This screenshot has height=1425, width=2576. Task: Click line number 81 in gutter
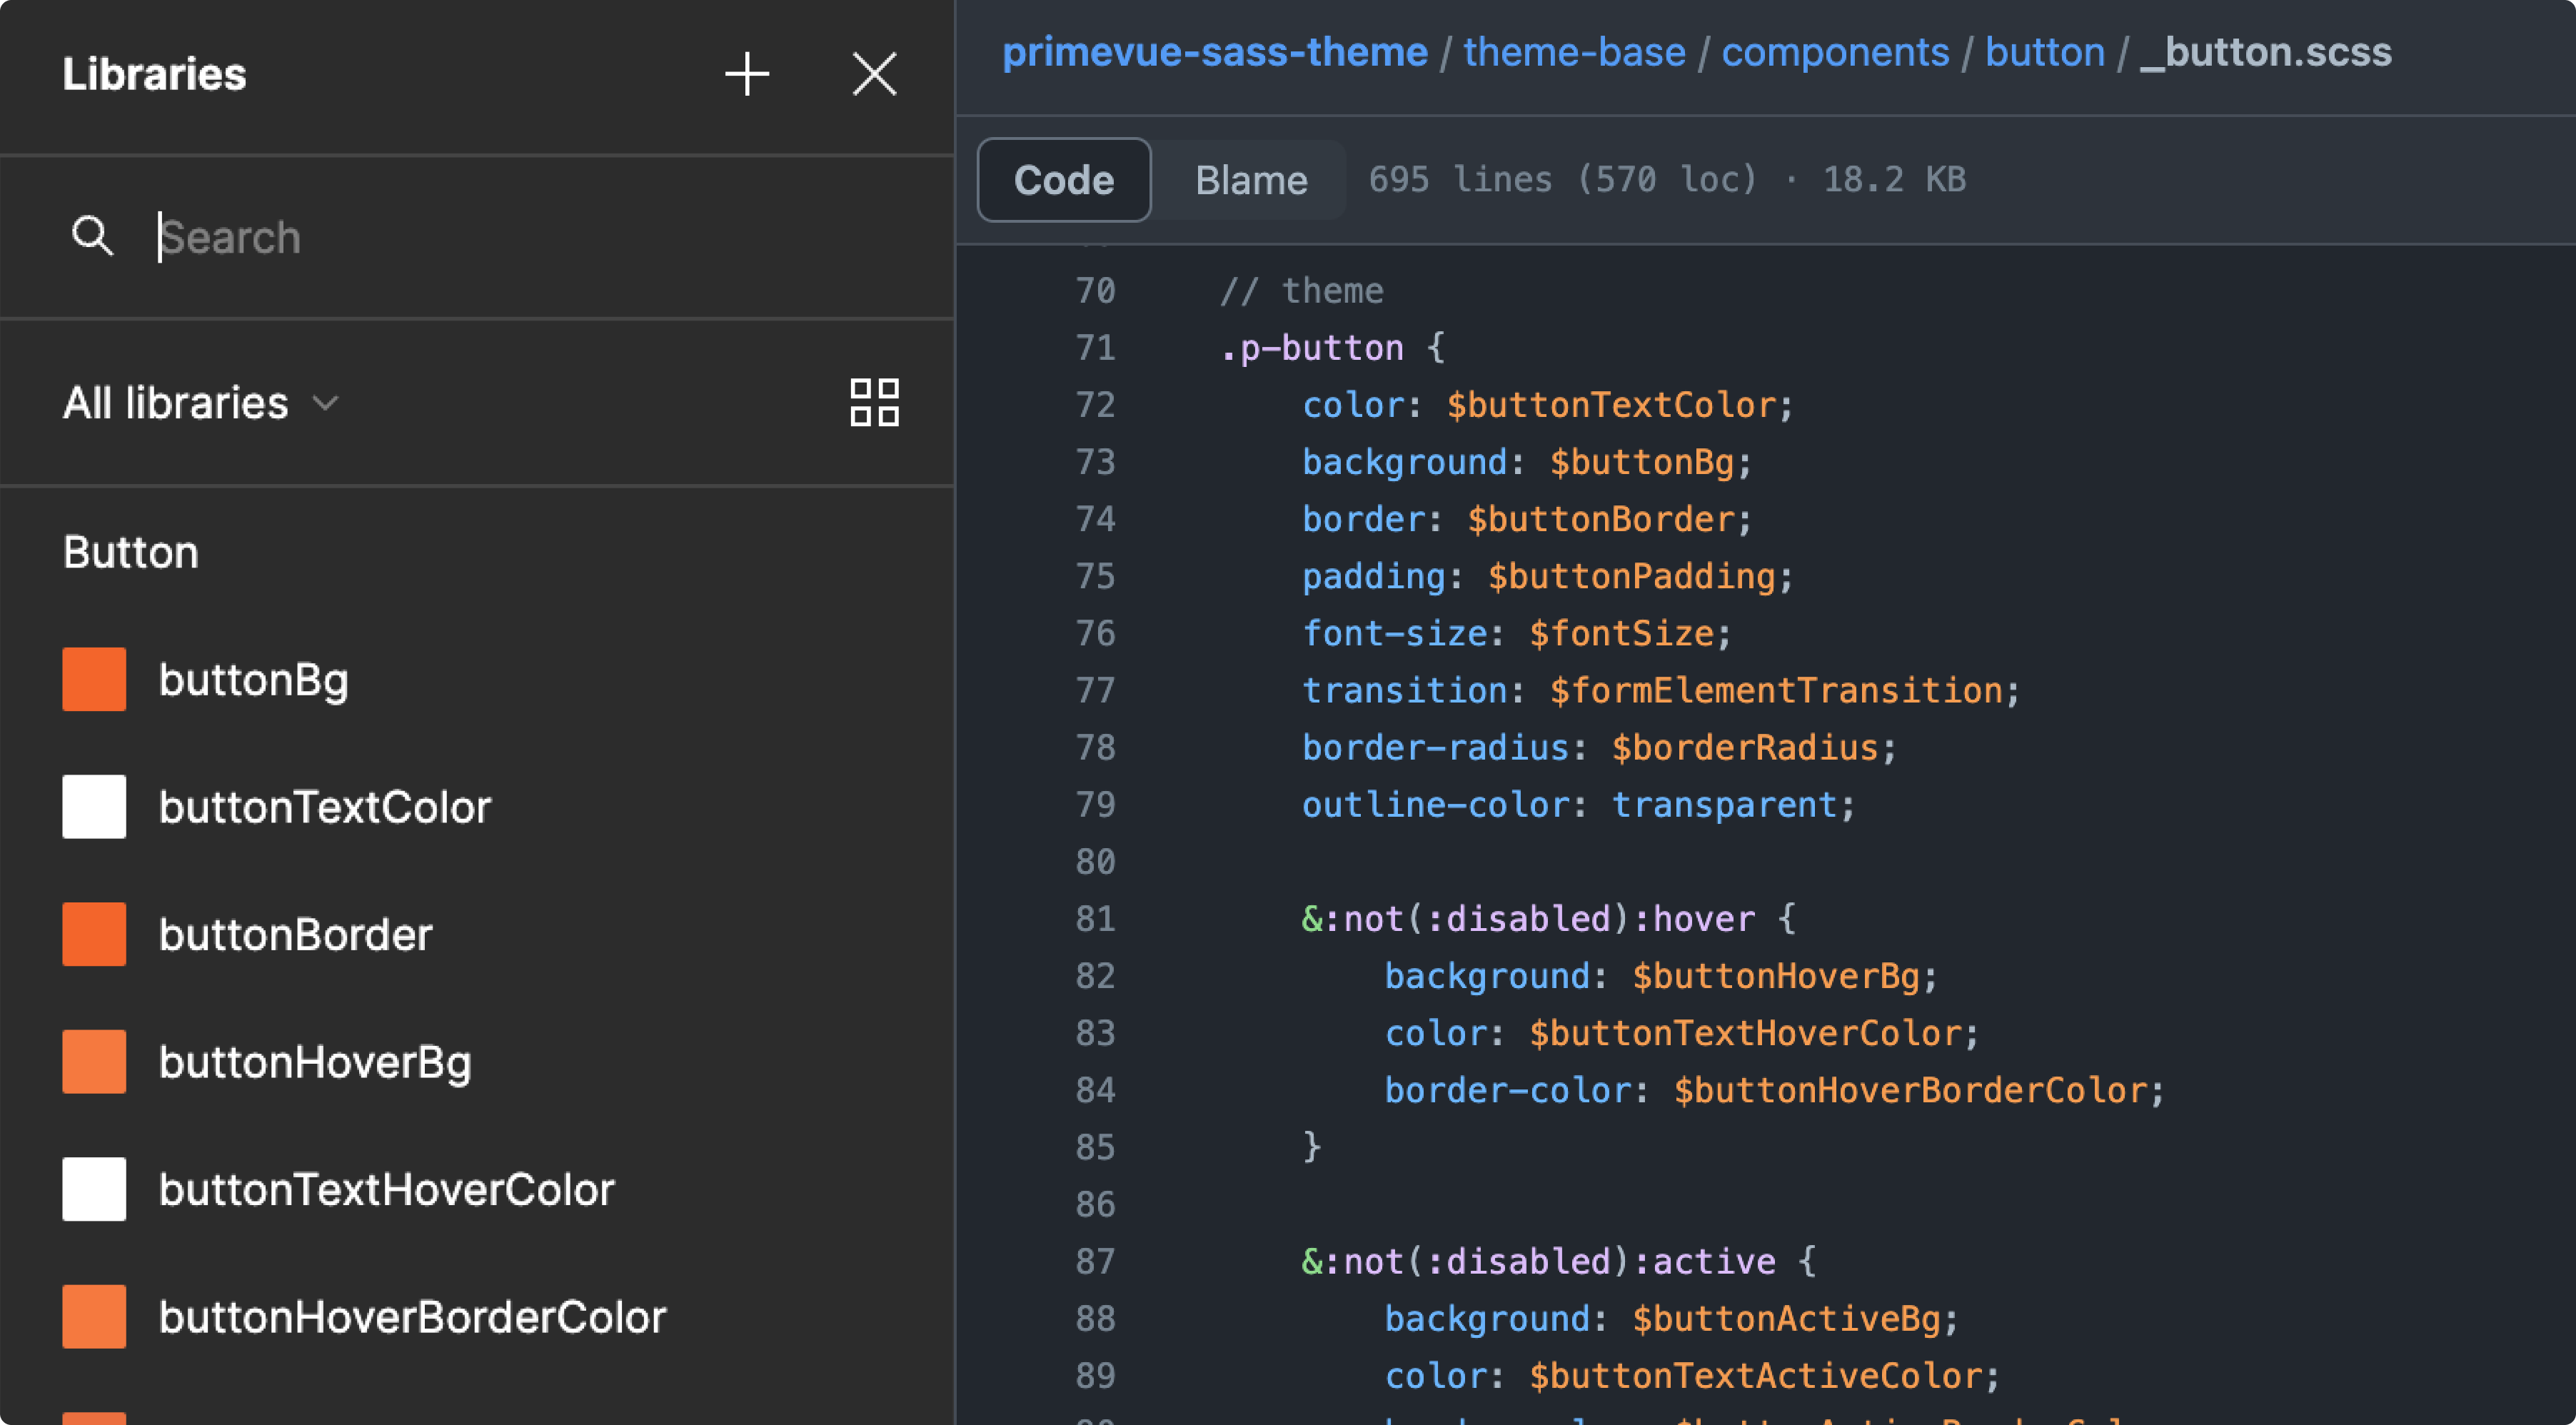pos(1095,919)
